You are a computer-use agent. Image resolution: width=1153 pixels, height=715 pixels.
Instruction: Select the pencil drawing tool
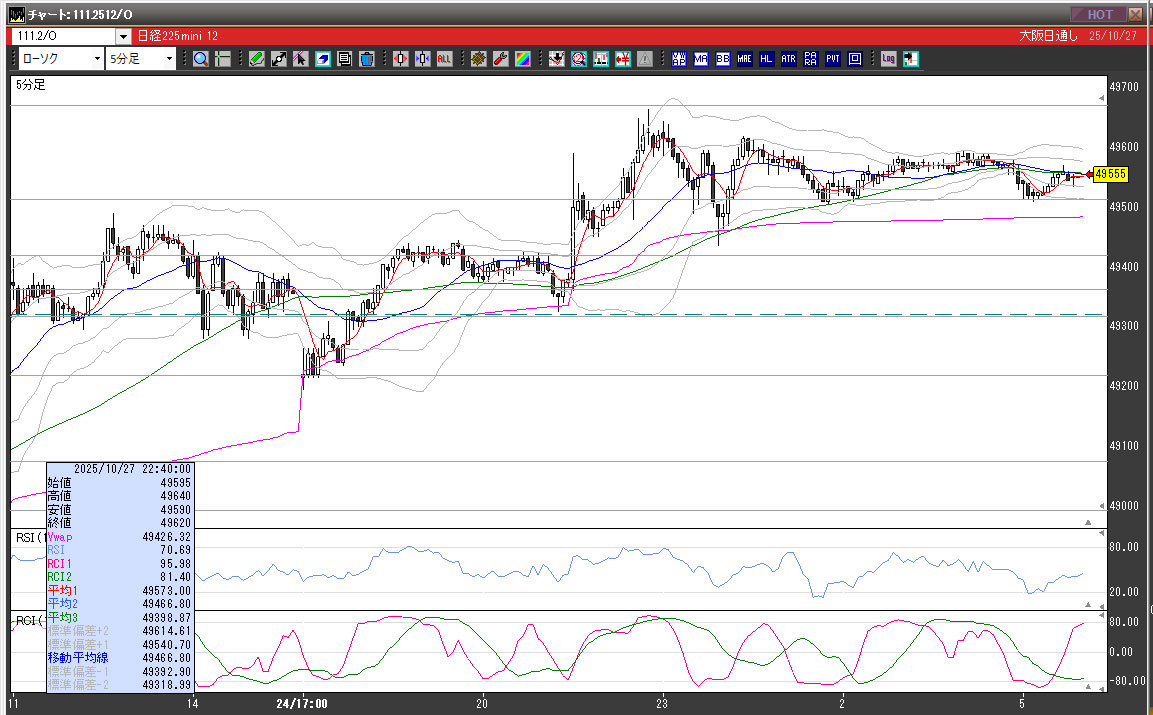[x=257, y=59]
